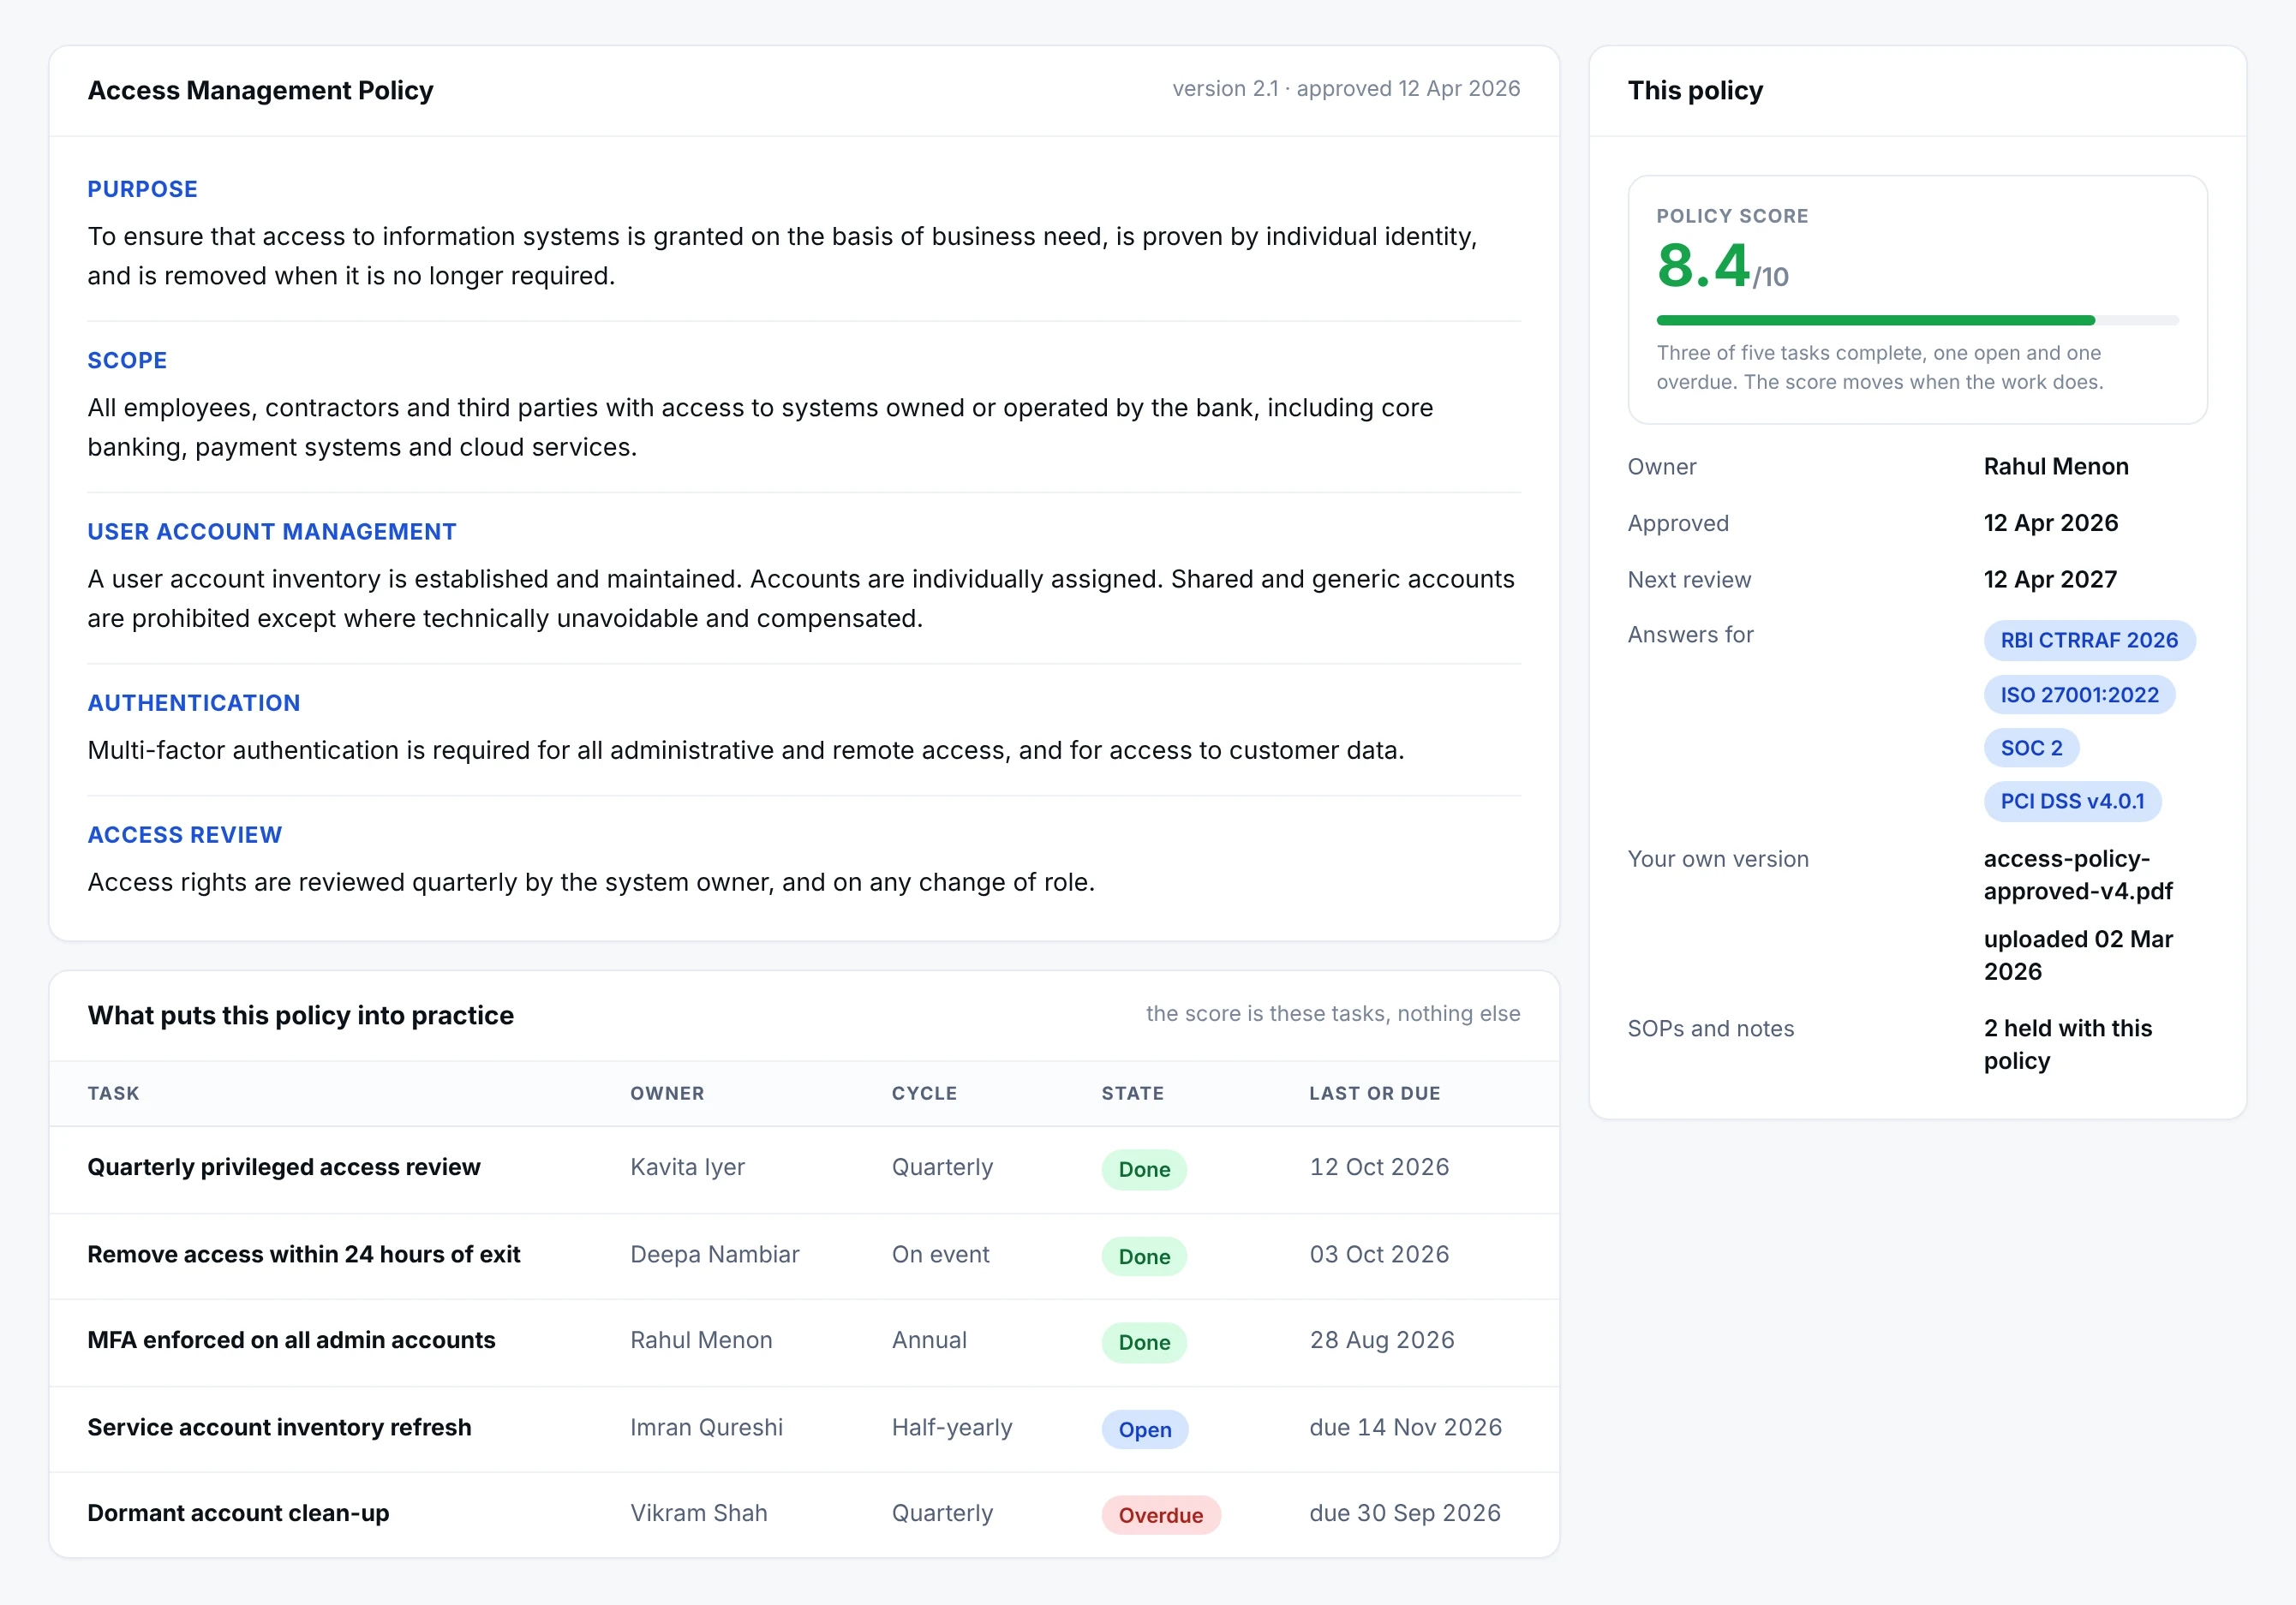Open '2 held with this policy' SOPs
This screenshot has width=2296, height=1605.
[2067, 1043]
